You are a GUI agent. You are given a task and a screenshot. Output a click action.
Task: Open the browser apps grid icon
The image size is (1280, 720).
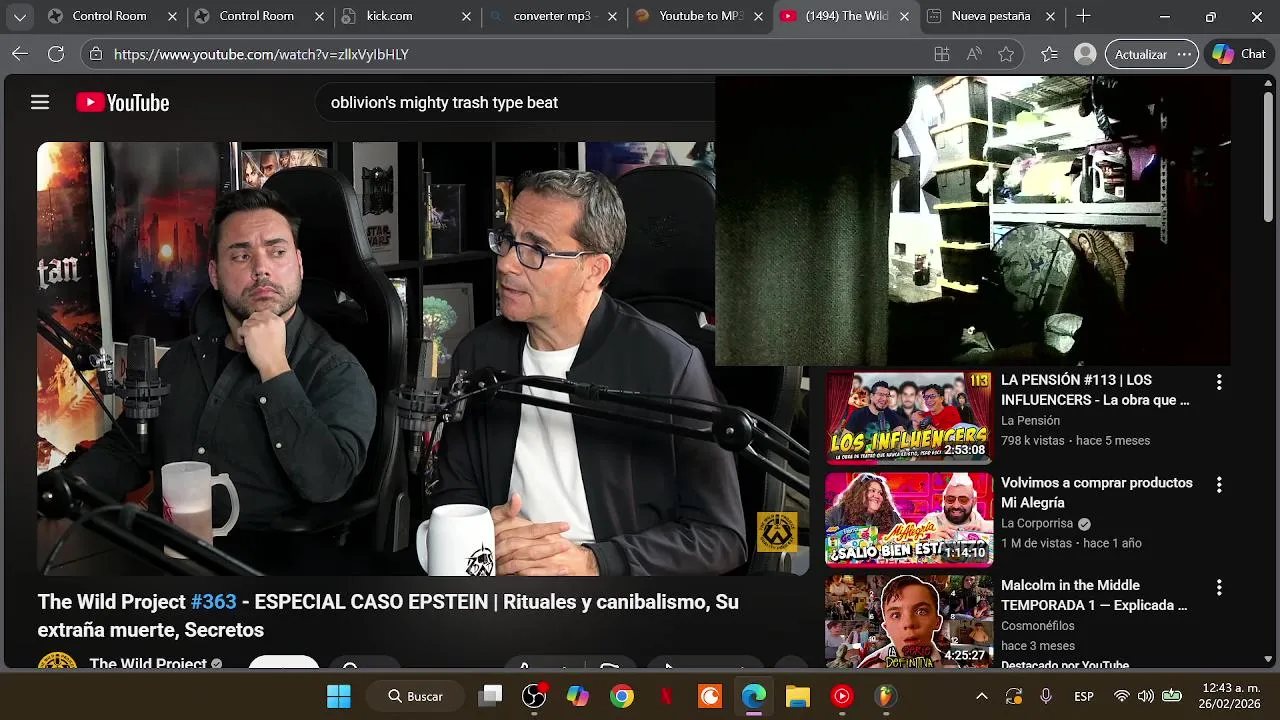pyautogui.click(x=942, y=54)
